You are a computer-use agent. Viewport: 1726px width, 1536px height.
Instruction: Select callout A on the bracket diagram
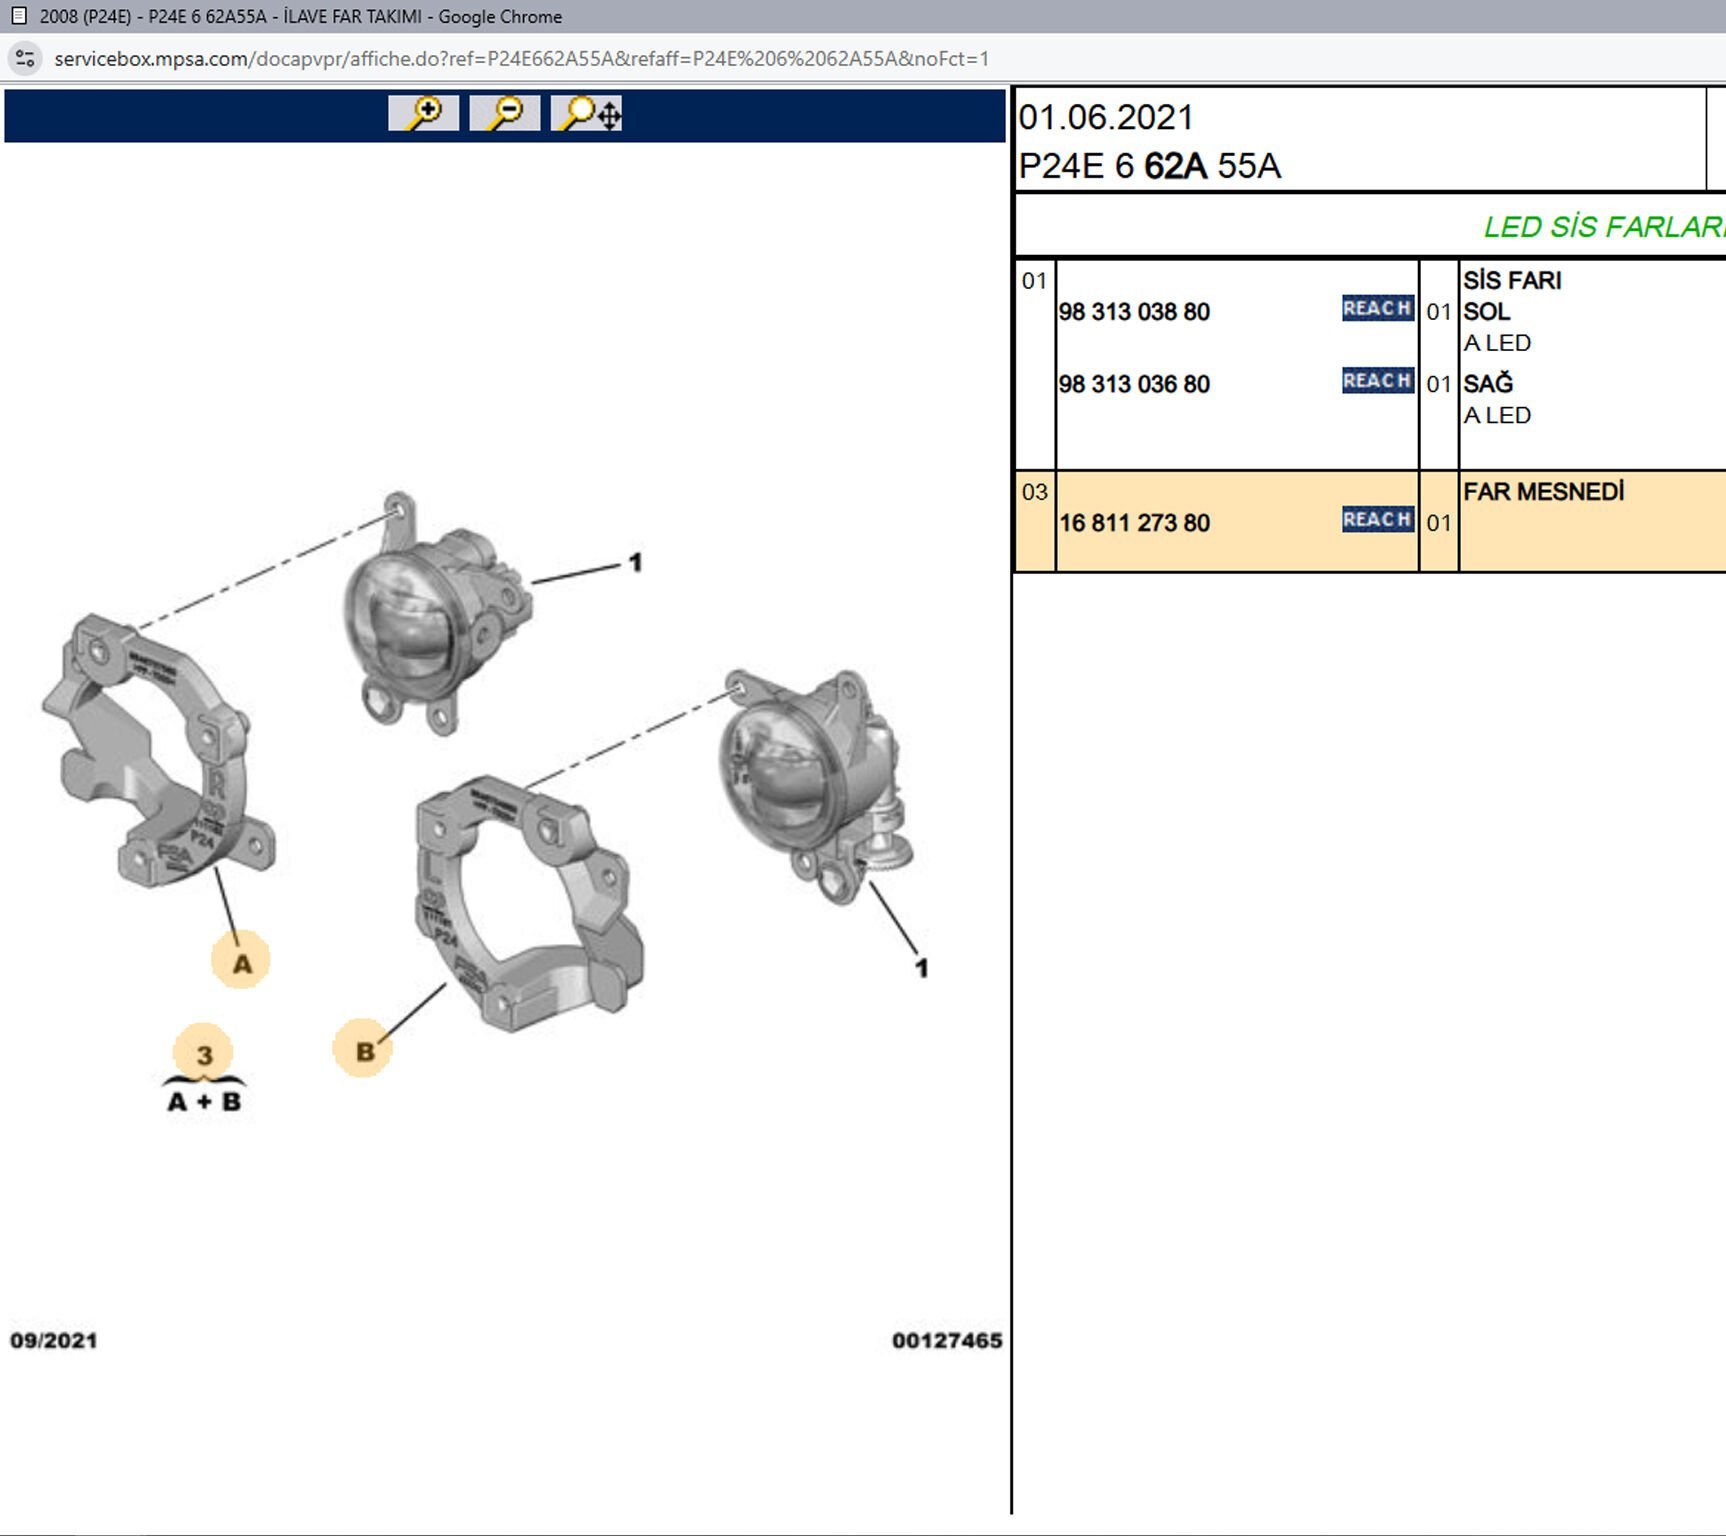pos(241,962)
